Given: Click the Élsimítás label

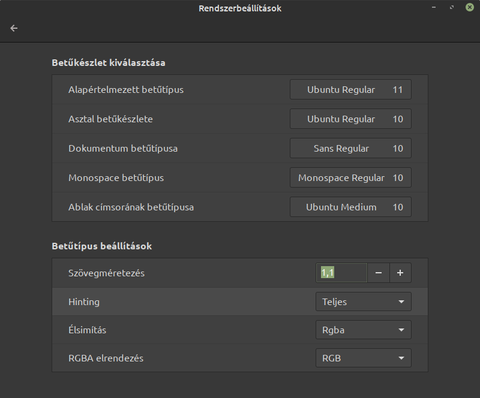Looking at the screenshot, I should click(87, 330).
